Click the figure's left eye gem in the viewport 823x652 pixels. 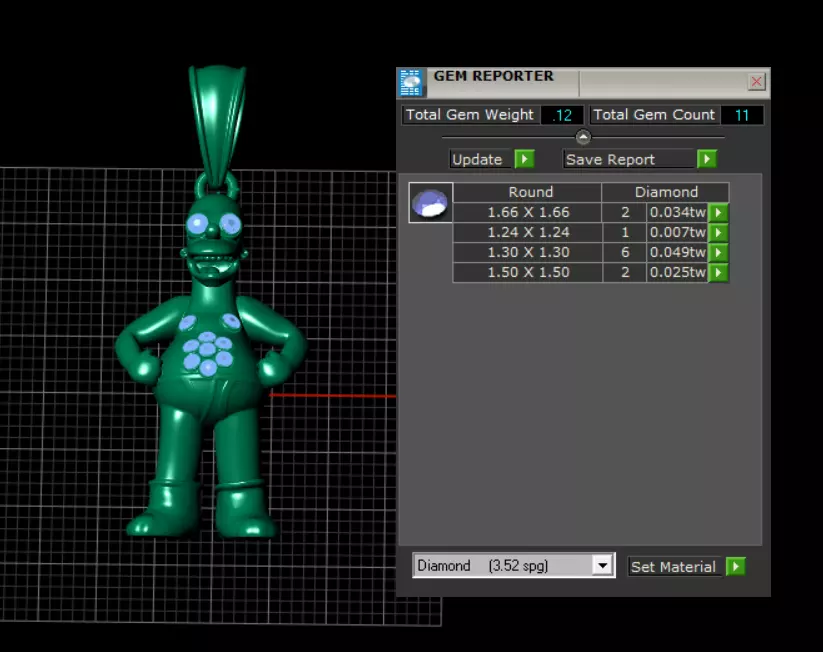[x=197, y=225]
